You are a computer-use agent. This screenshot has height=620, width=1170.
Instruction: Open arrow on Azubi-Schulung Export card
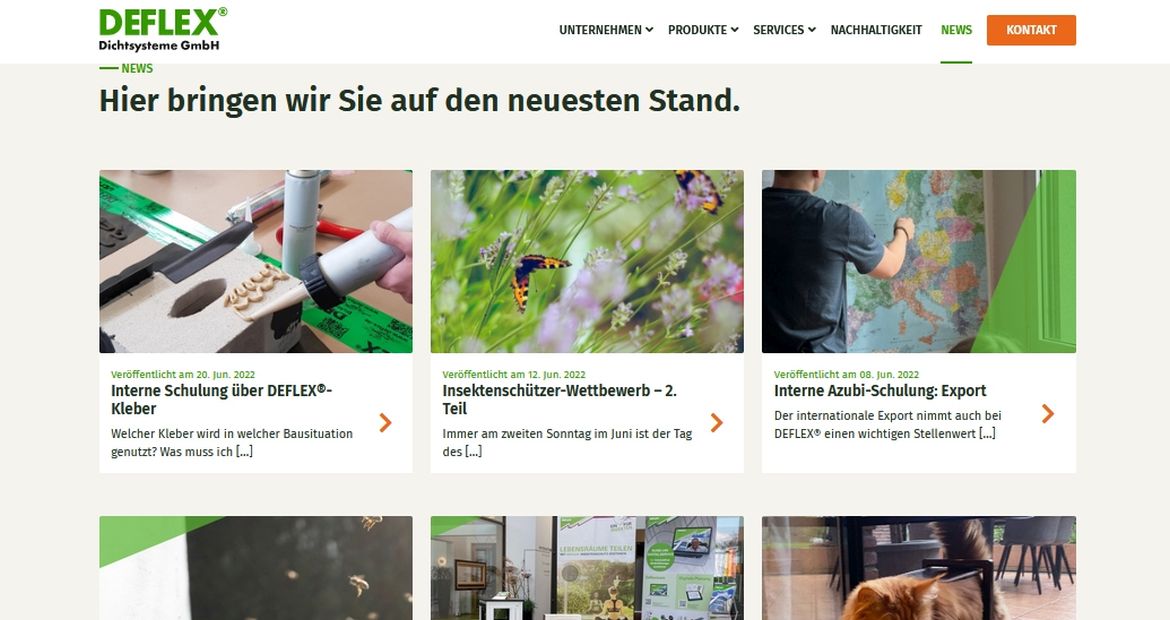coord(1048,413)
